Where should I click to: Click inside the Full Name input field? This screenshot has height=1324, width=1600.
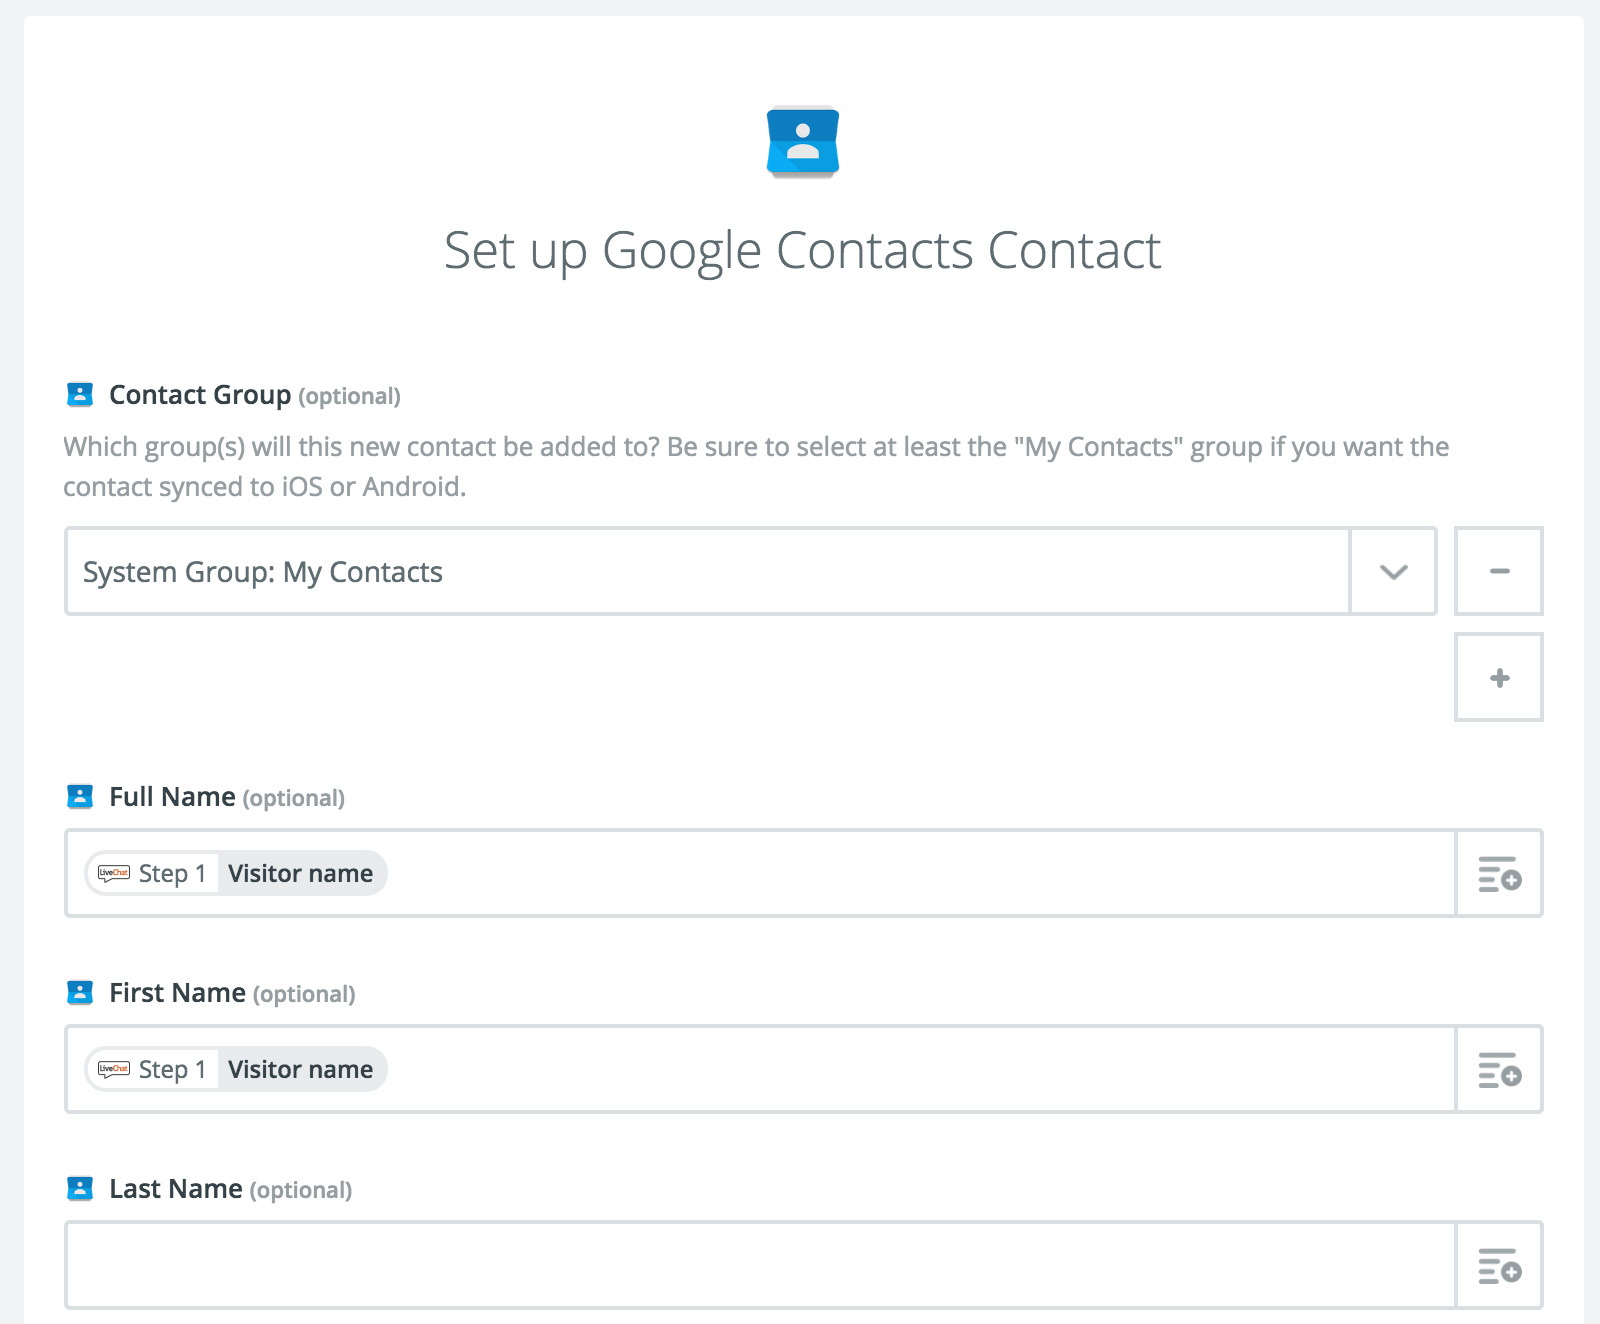(x=760, y=873)
